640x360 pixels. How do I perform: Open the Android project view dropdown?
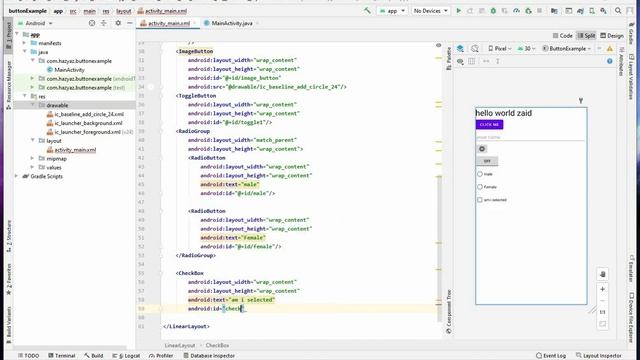36,23
